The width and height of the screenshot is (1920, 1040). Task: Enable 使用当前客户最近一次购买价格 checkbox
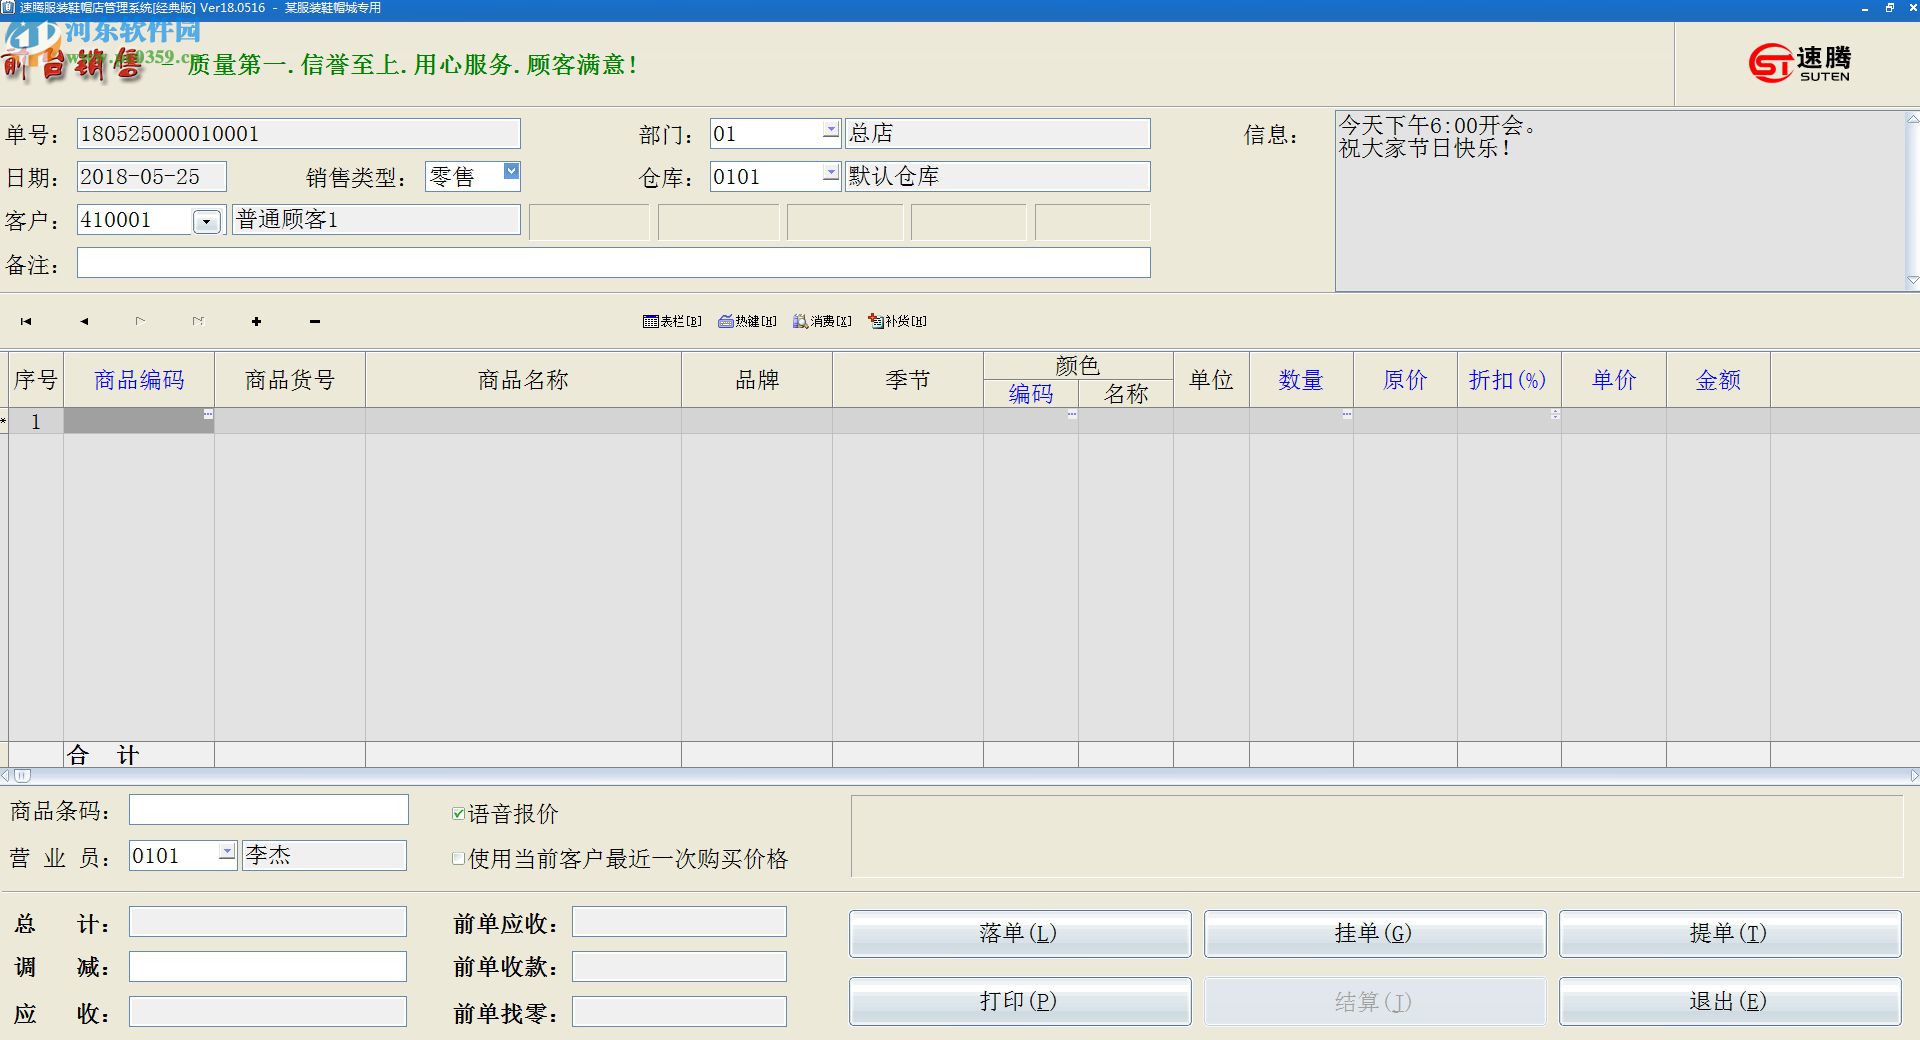(x=458, y=858)
